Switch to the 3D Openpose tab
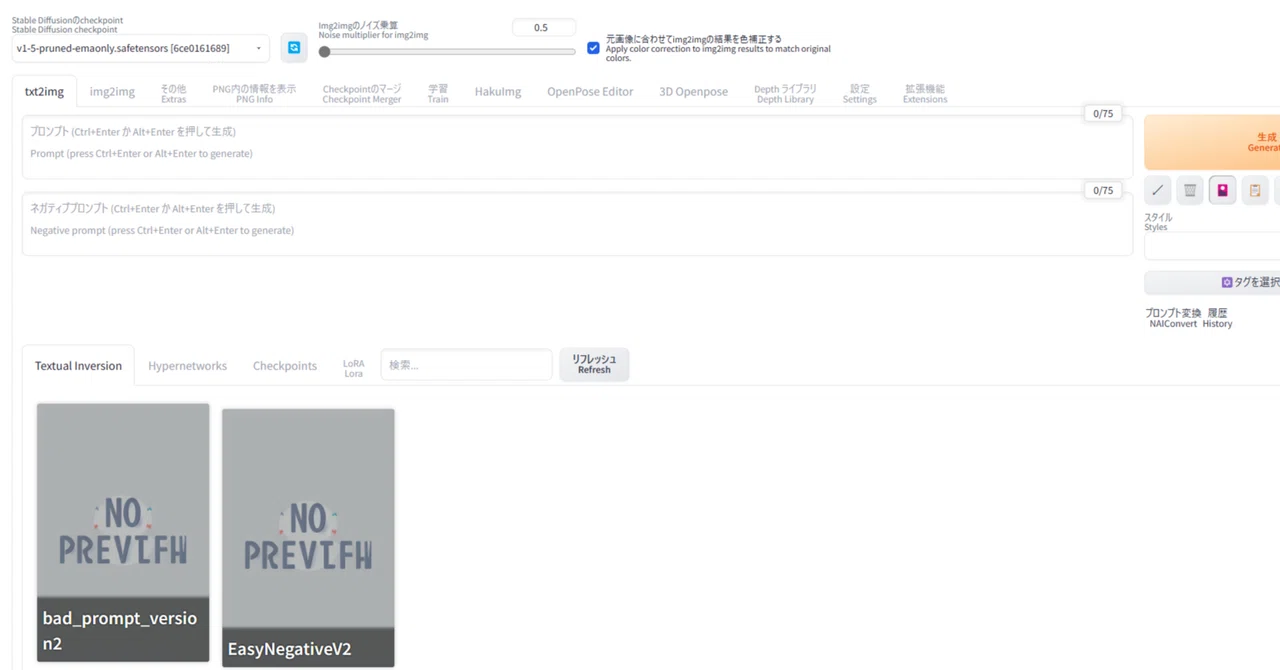The height and width of the screenshot is (670, 1280). coord(694,92)
